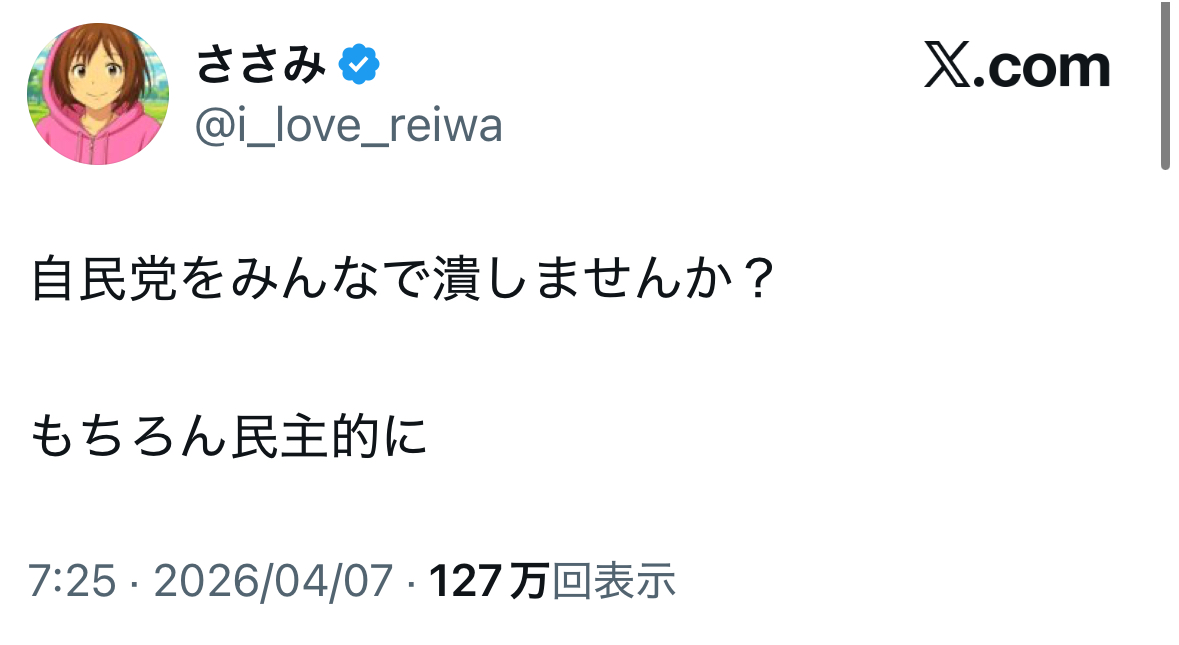Open the 127万 view count
This screenshot has height=645, width=1179.
coord(489,581)
